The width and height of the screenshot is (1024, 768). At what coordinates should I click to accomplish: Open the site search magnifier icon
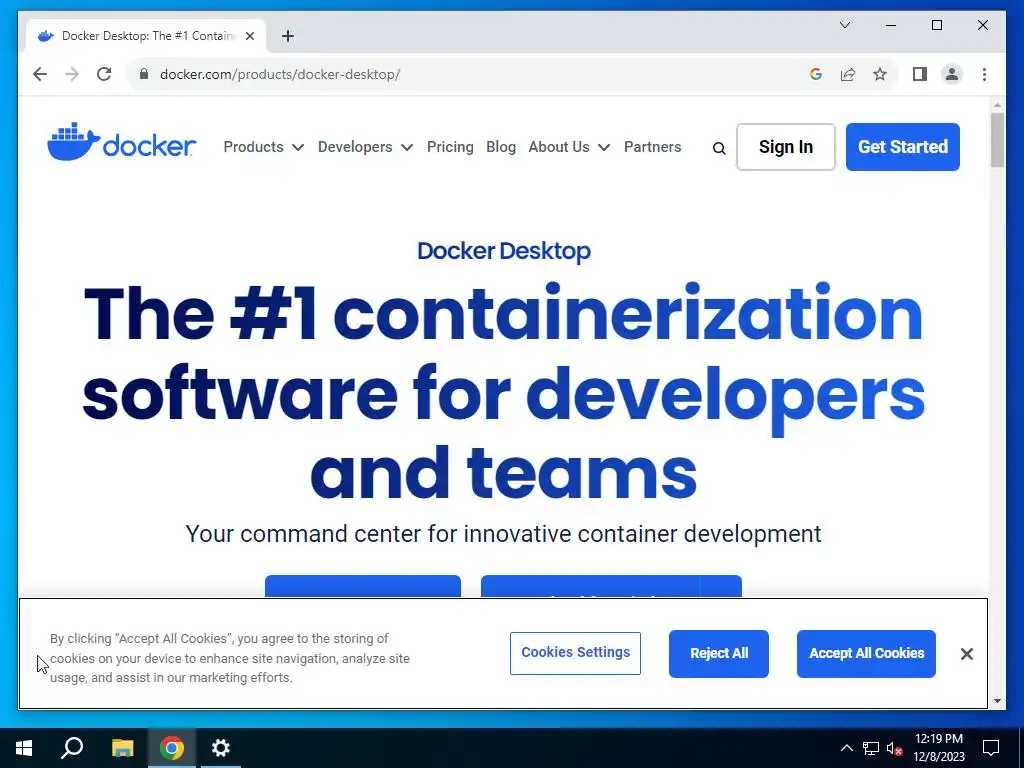pyautogui.click(x=719, y=148)
